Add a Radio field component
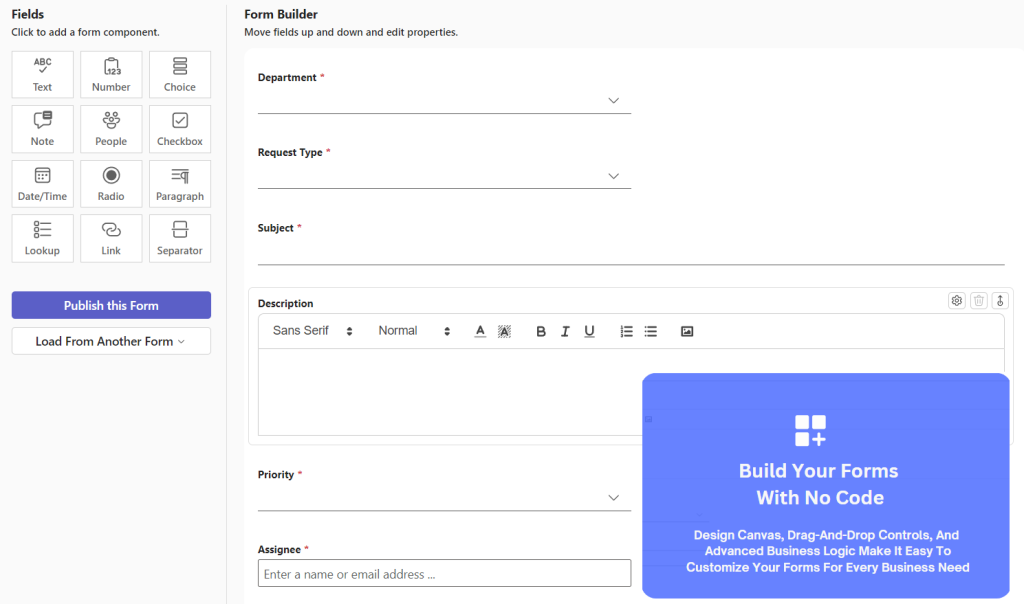The height and width of the screenshot is (604, 1024). pyautogui.click(x=111, y=183)
